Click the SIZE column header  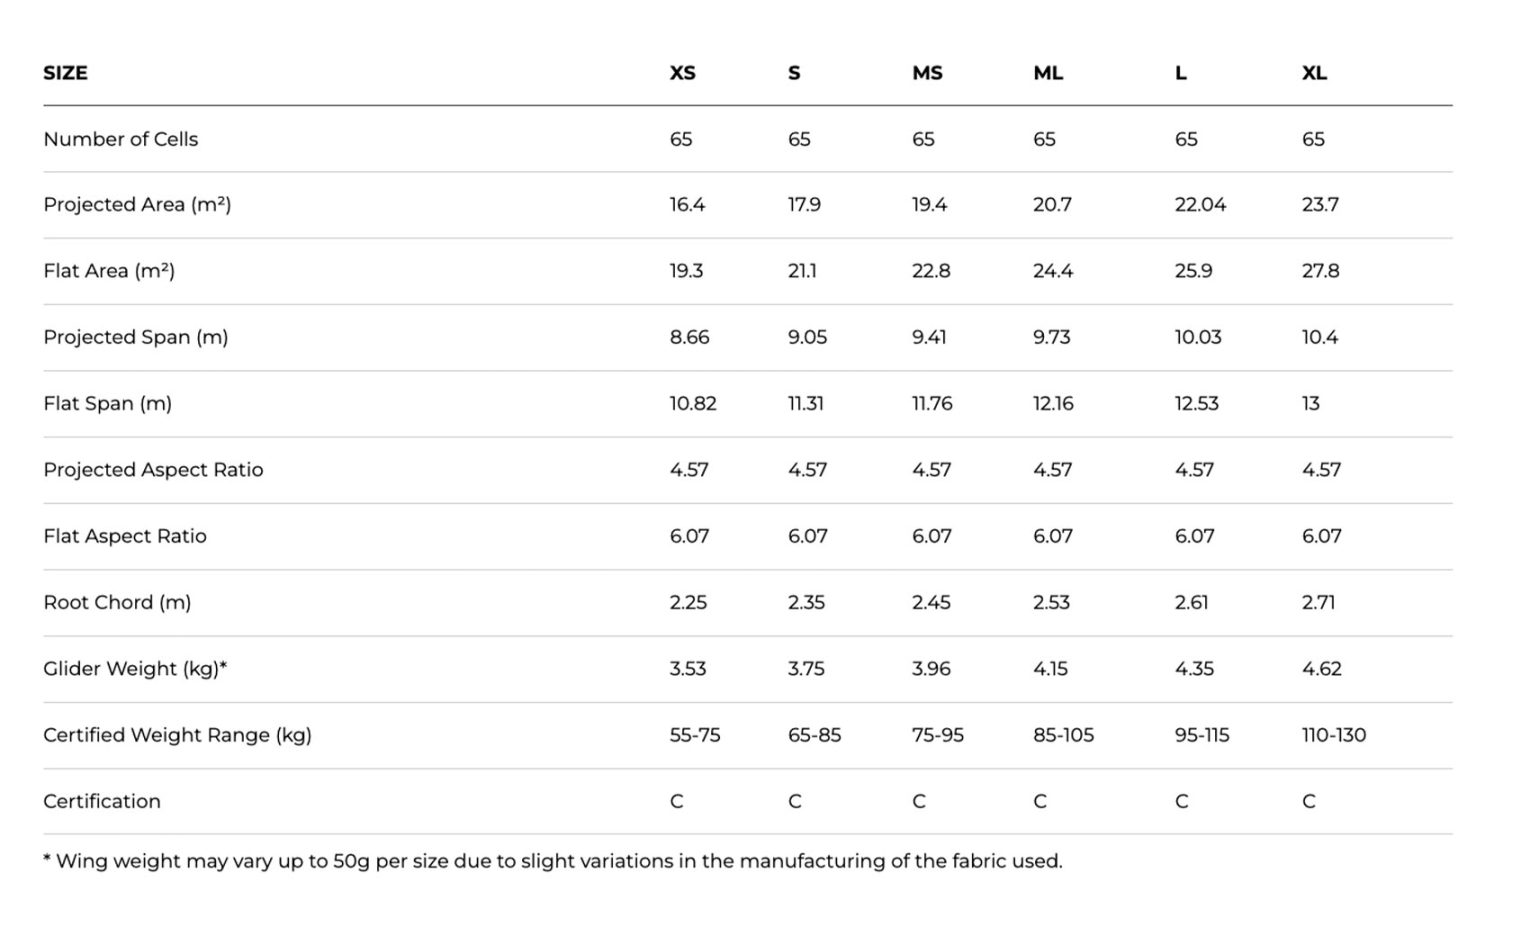(65, 73)
